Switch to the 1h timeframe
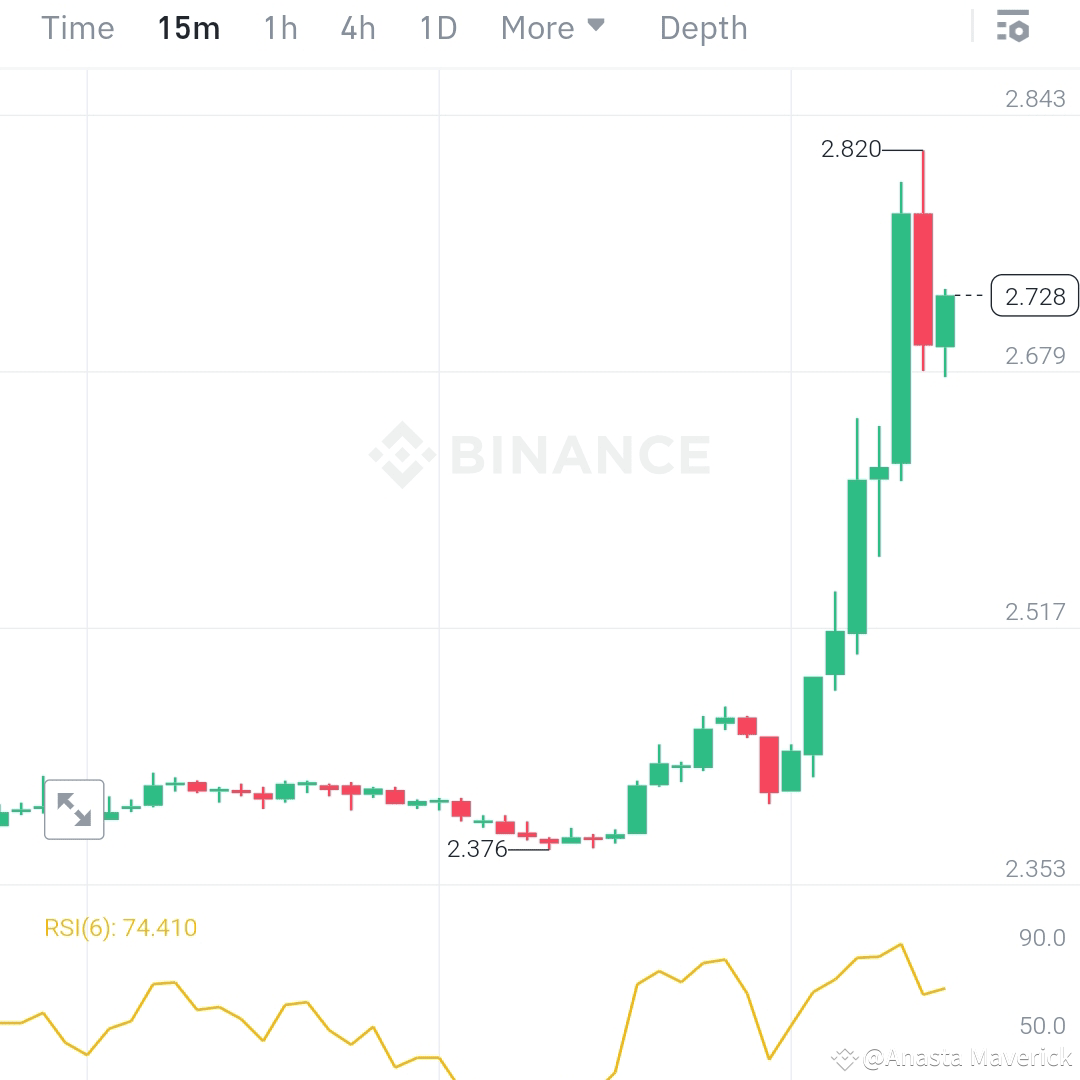1080x1080 pixels. coord(280,28)
